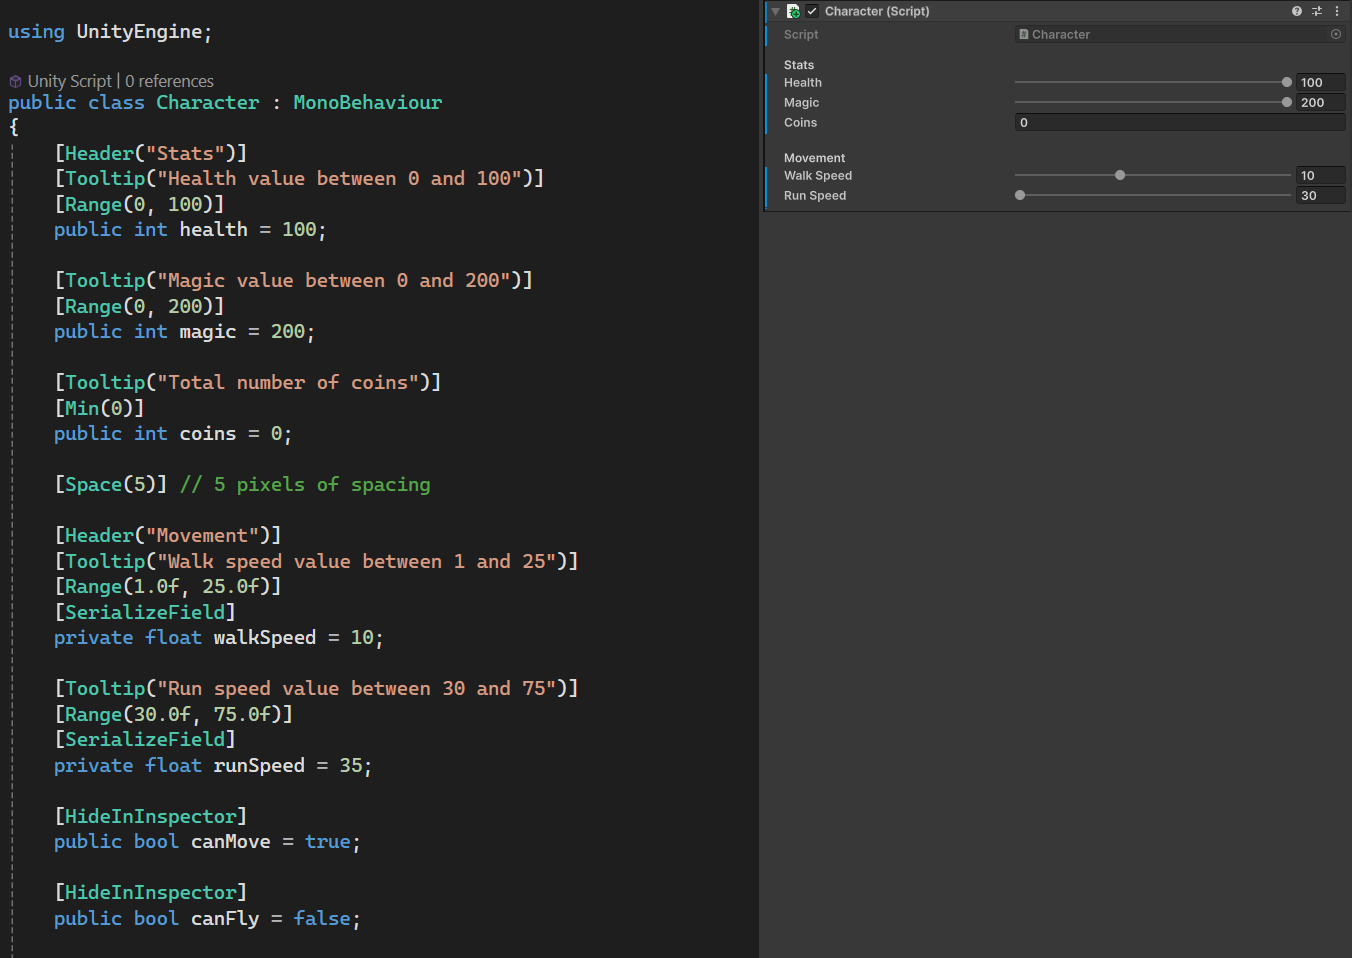The height and width of the screenshot is (958, 1352).
Task: Click the "0 references" CodeLens link
Action: 169,81
